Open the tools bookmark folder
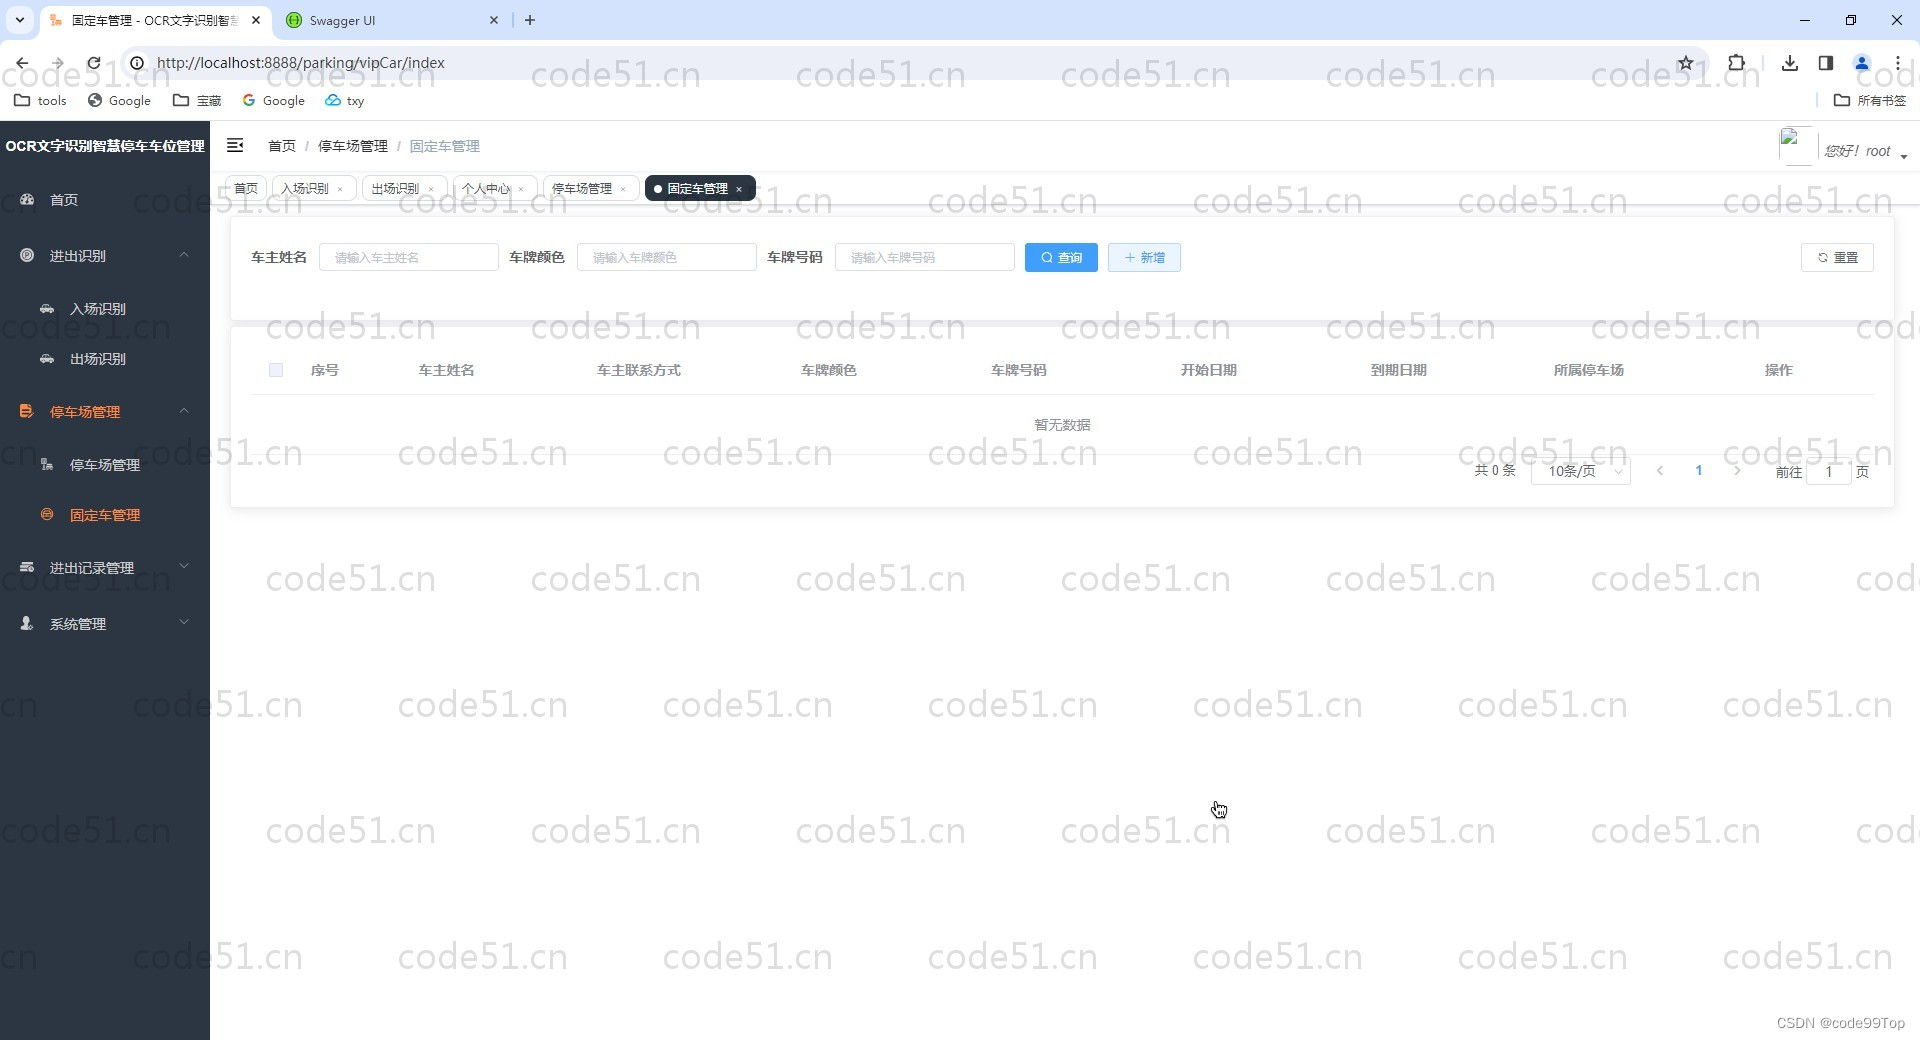This screenshot has width=1920, height=1040. (x=40, y=100)
